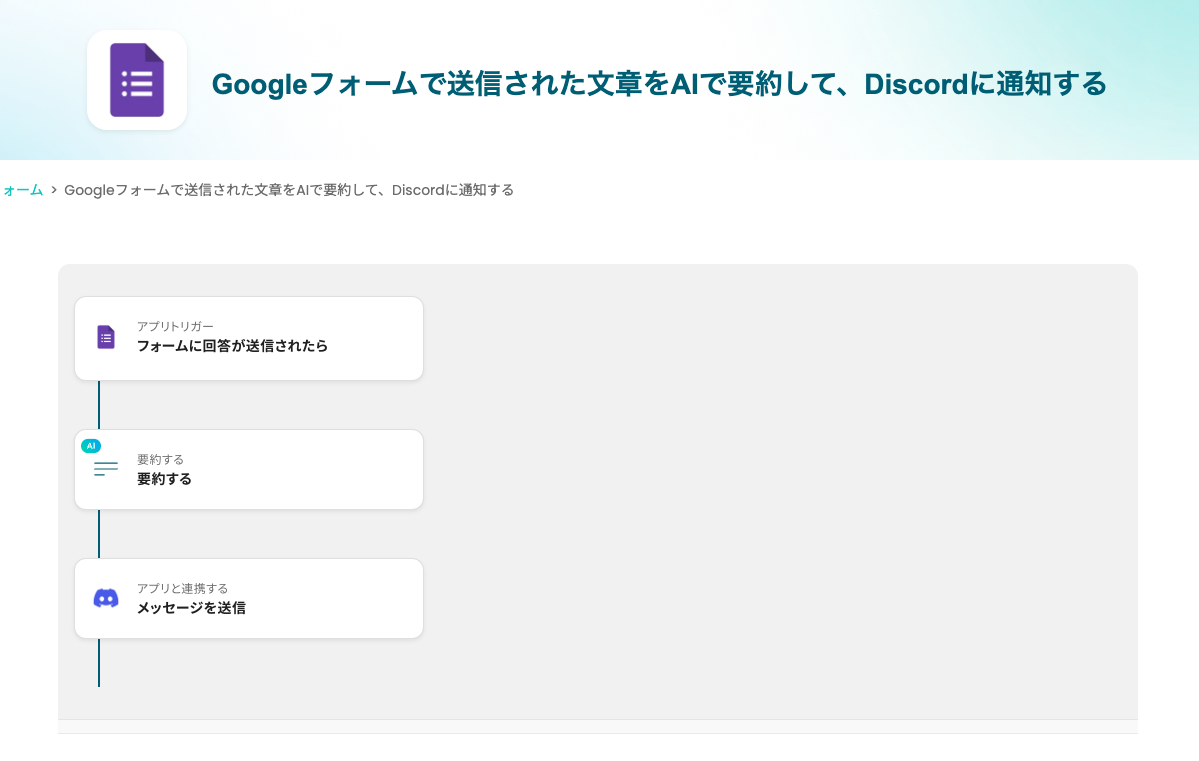This screenshot has height=761, width=1199.
Task: Click the bold フォームに回答が送信されたら text
Action: coord(232,346)
